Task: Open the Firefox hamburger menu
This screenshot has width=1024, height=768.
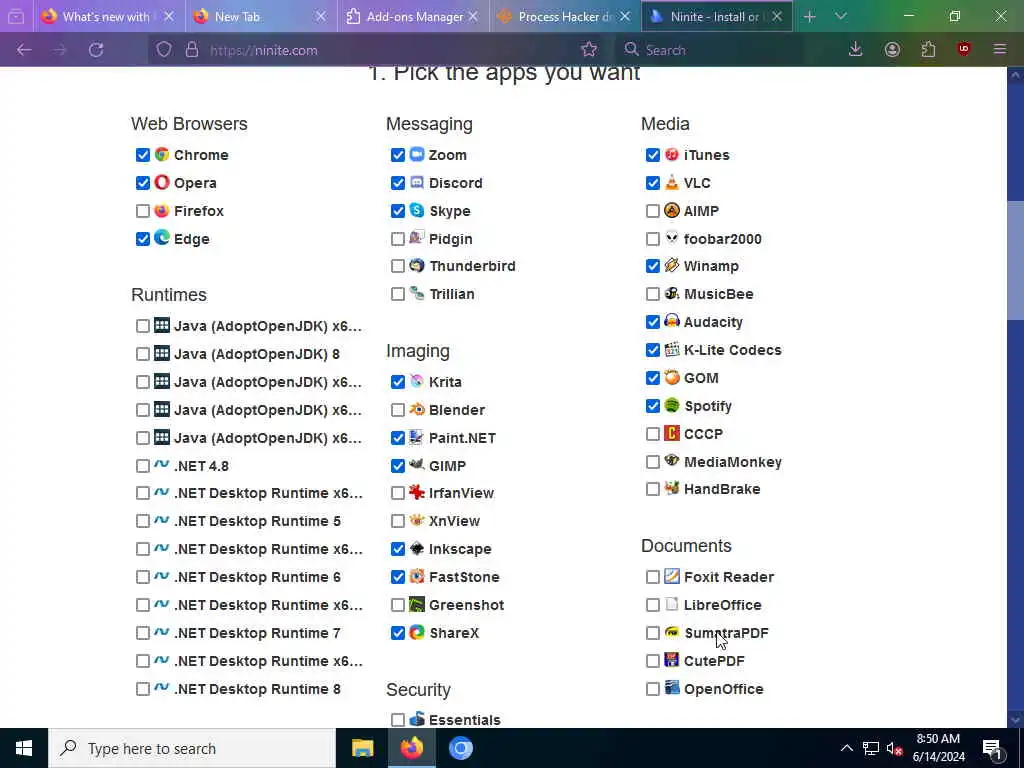Action: coord(1000,50)
